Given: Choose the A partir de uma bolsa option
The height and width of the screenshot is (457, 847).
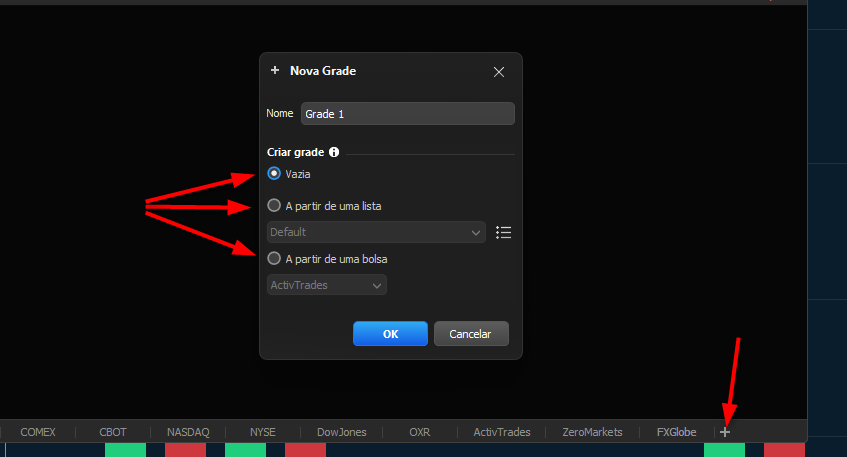Looking at the screenshot, I should [x=274, y=258].
